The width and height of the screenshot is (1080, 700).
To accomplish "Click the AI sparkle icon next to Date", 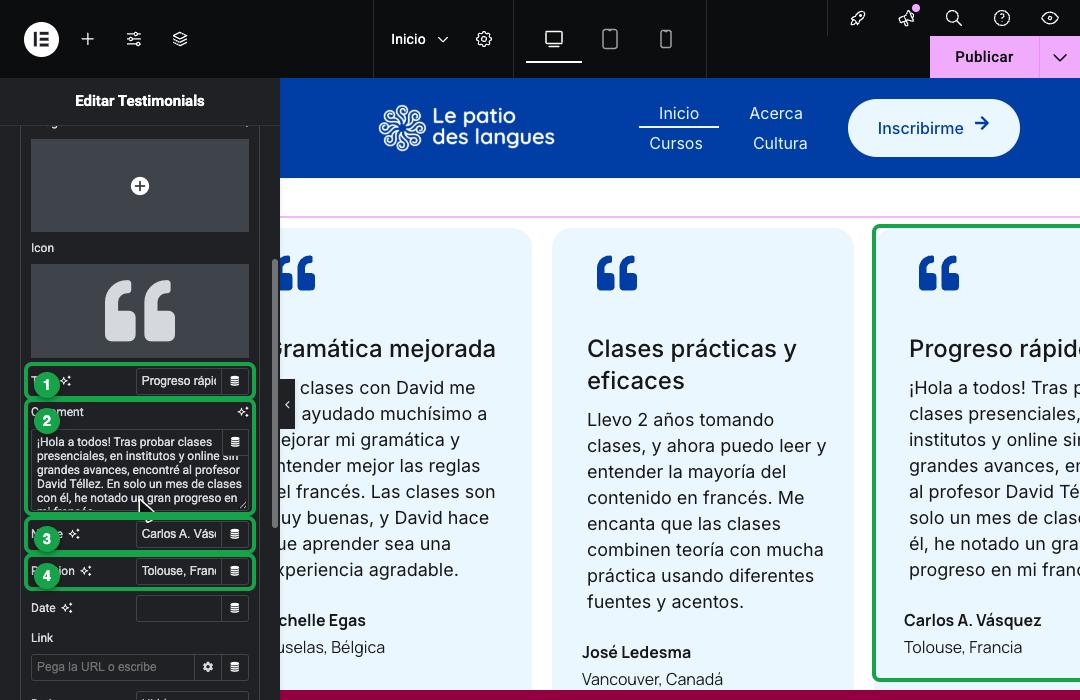I will [x=67, y=608].
